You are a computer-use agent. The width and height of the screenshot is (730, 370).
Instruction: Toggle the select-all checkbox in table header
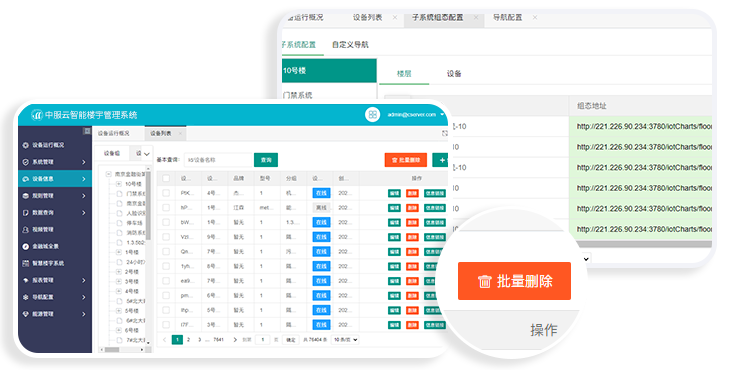click(166, 178)
